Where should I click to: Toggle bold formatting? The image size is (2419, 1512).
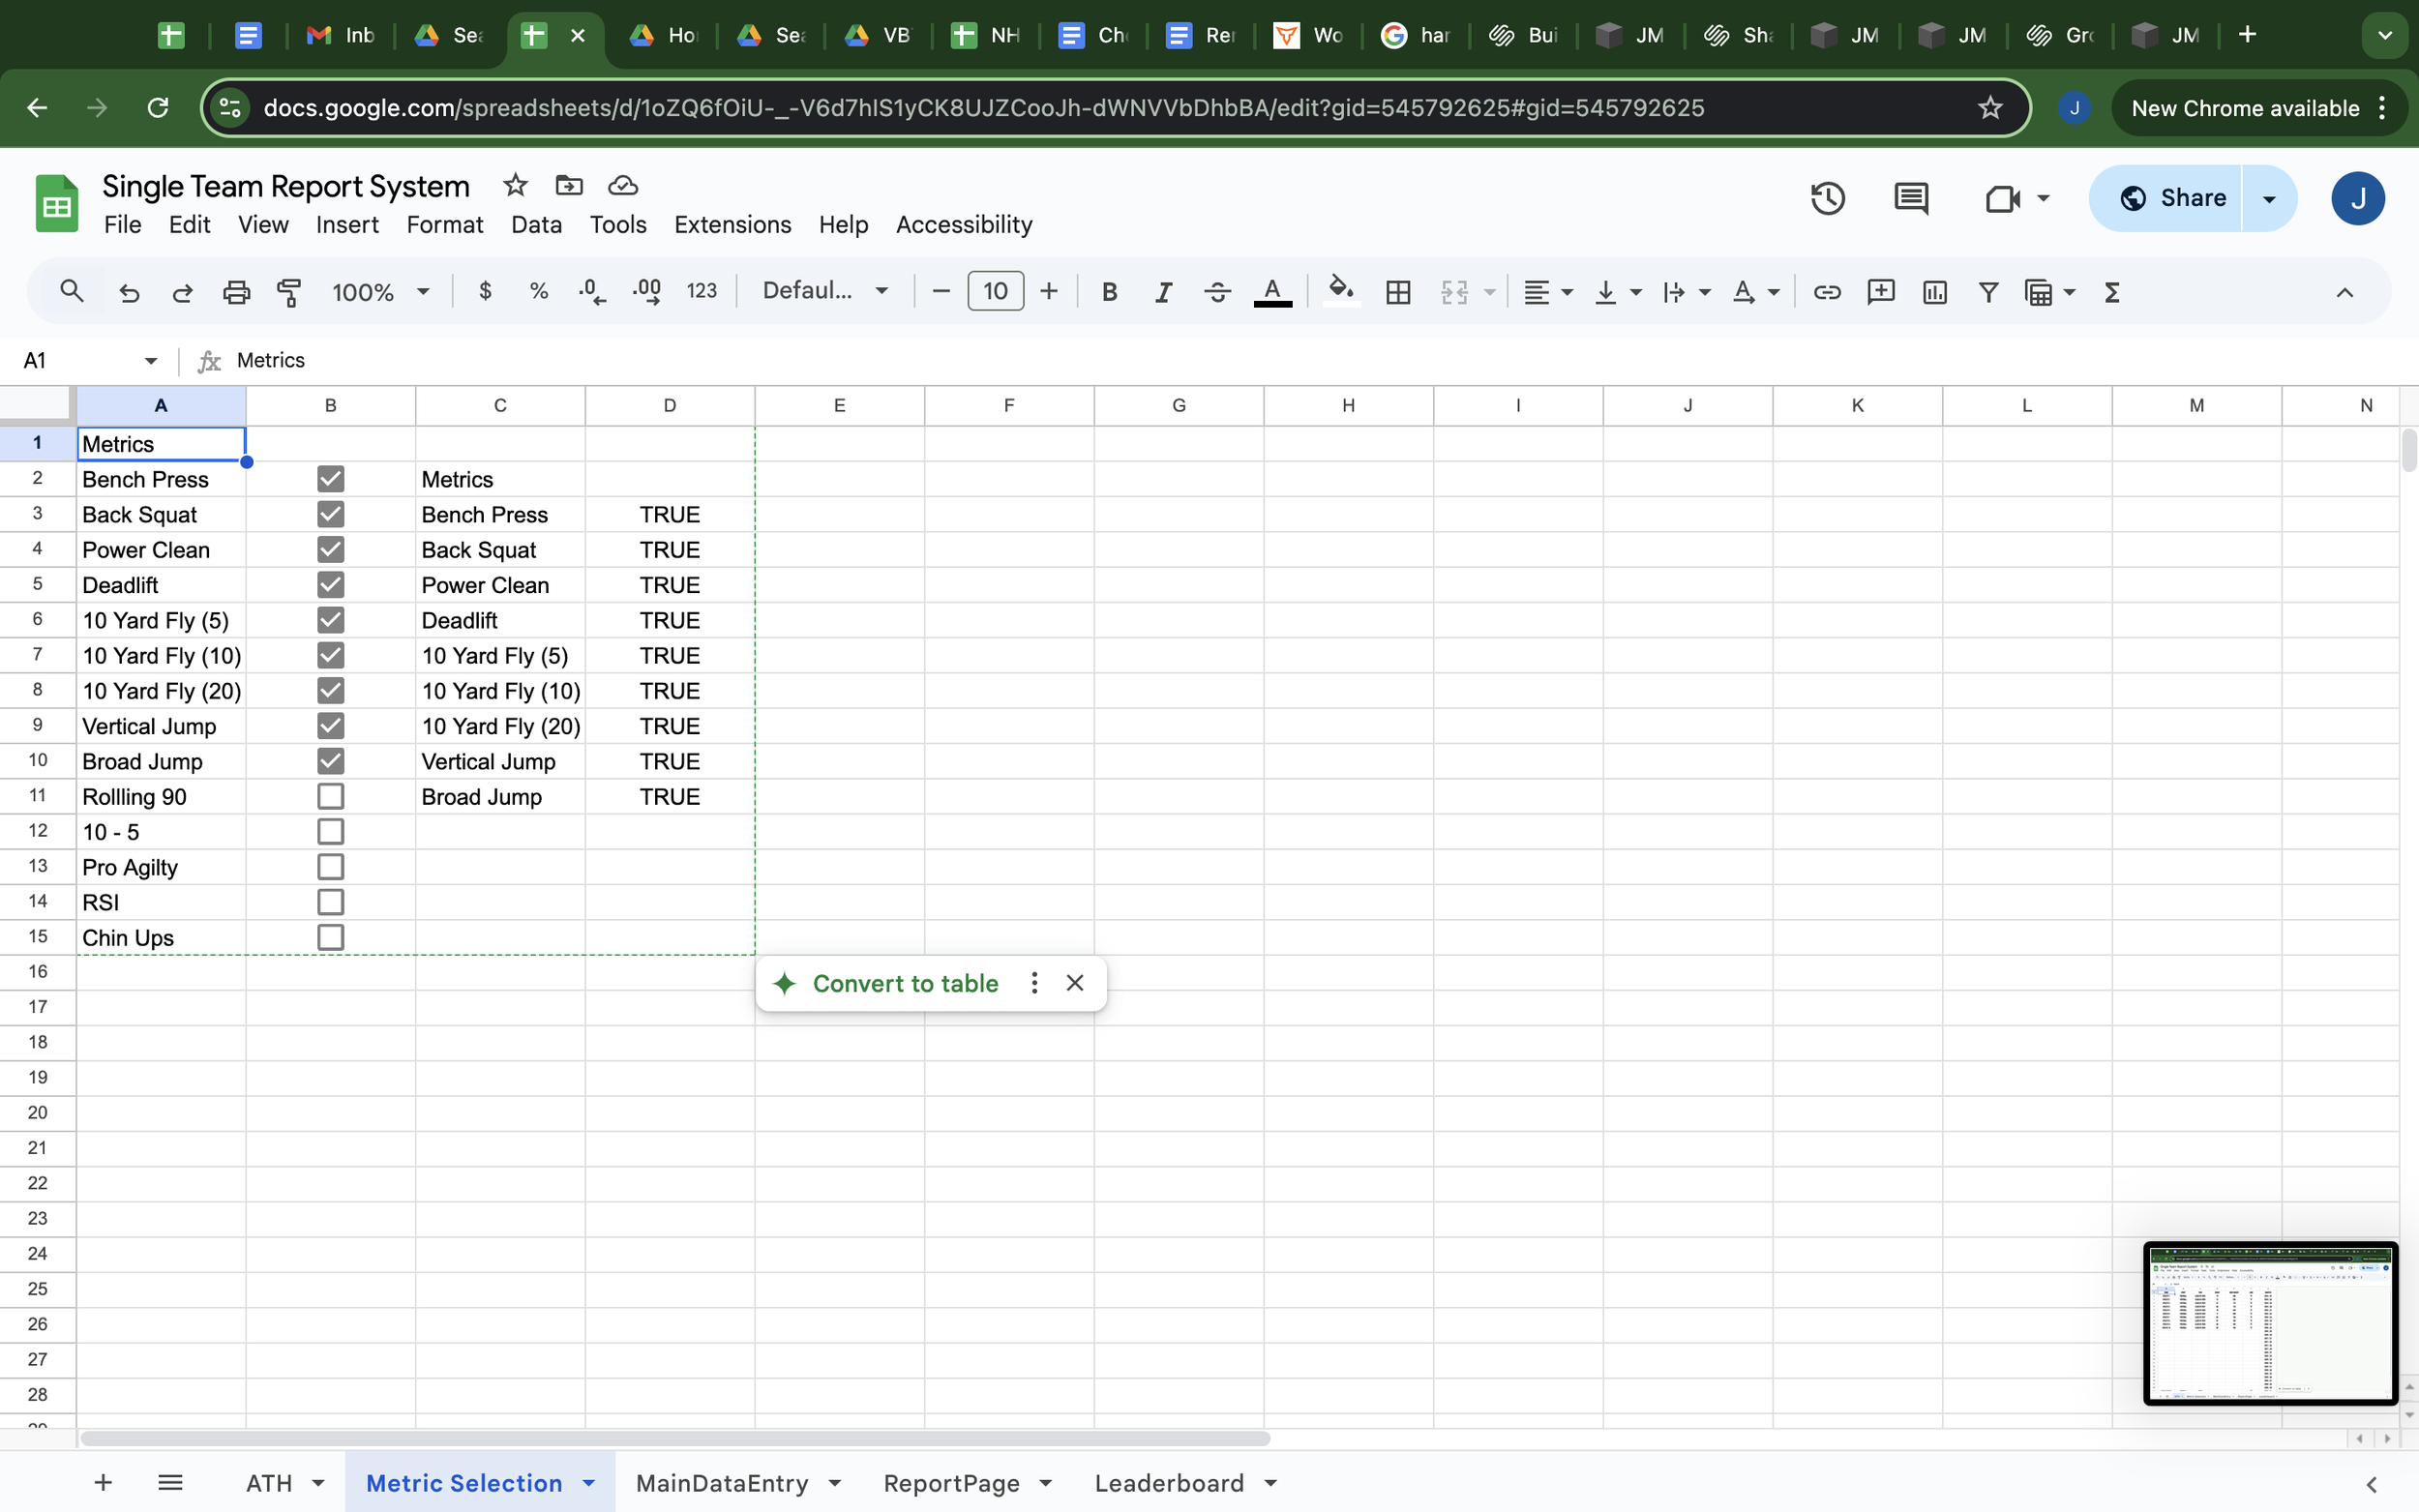click(x=1109, y=292)
